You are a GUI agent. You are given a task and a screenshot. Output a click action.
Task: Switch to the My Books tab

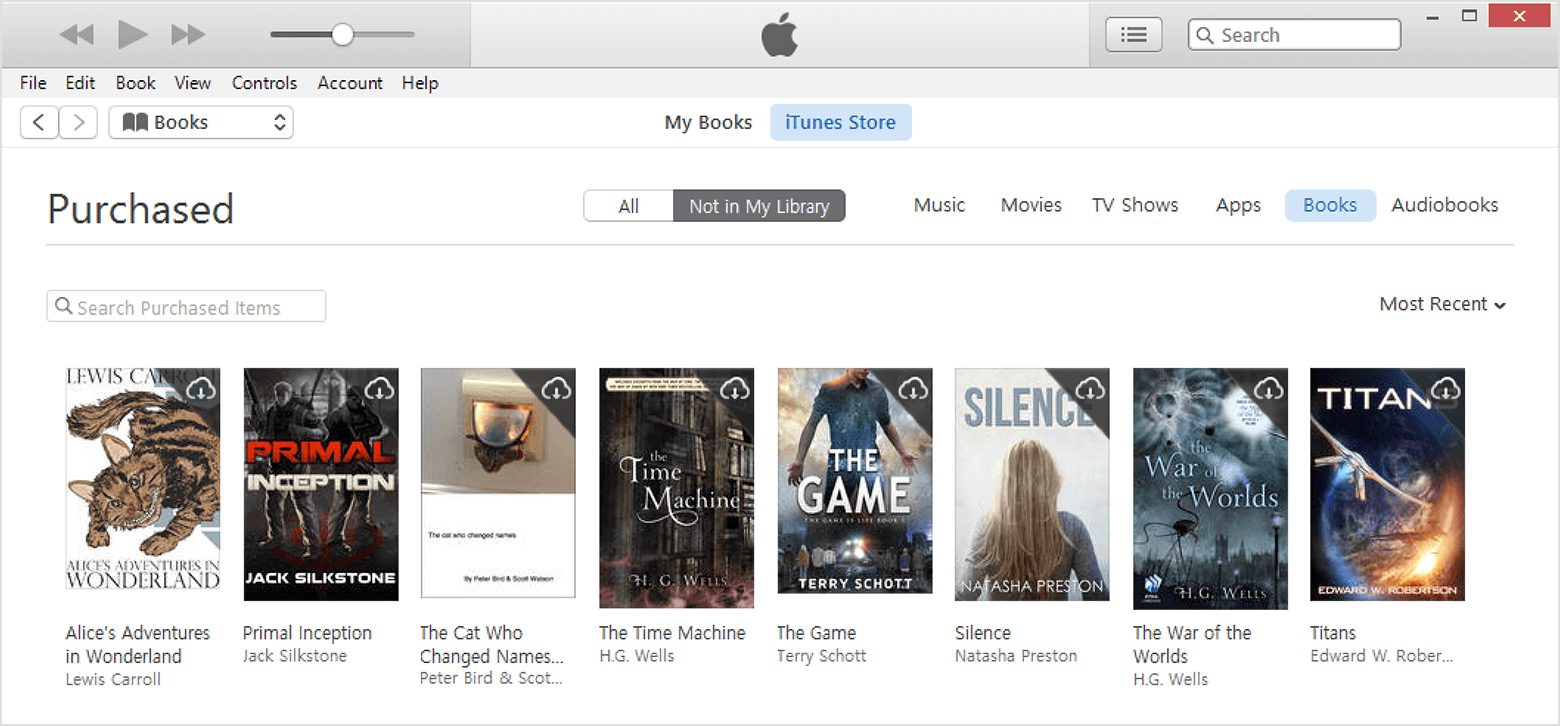708,123
